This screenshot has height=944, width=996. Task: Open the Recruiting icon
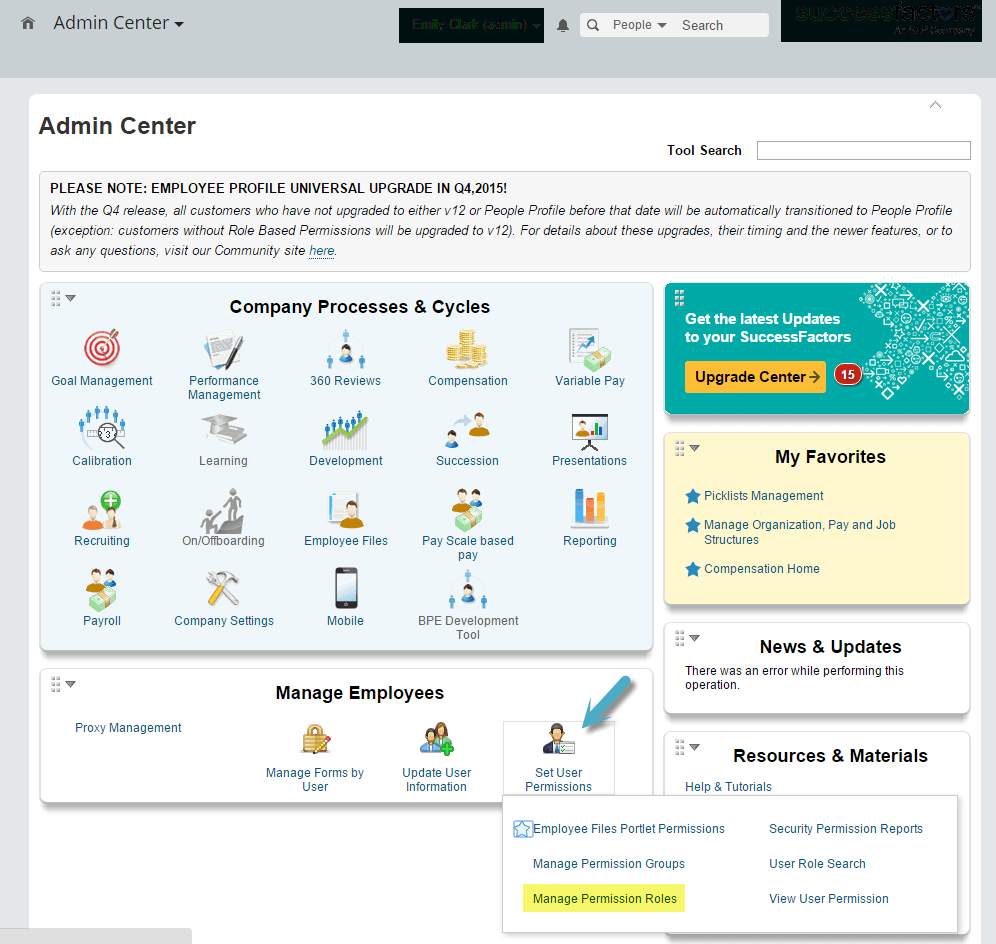102,510
